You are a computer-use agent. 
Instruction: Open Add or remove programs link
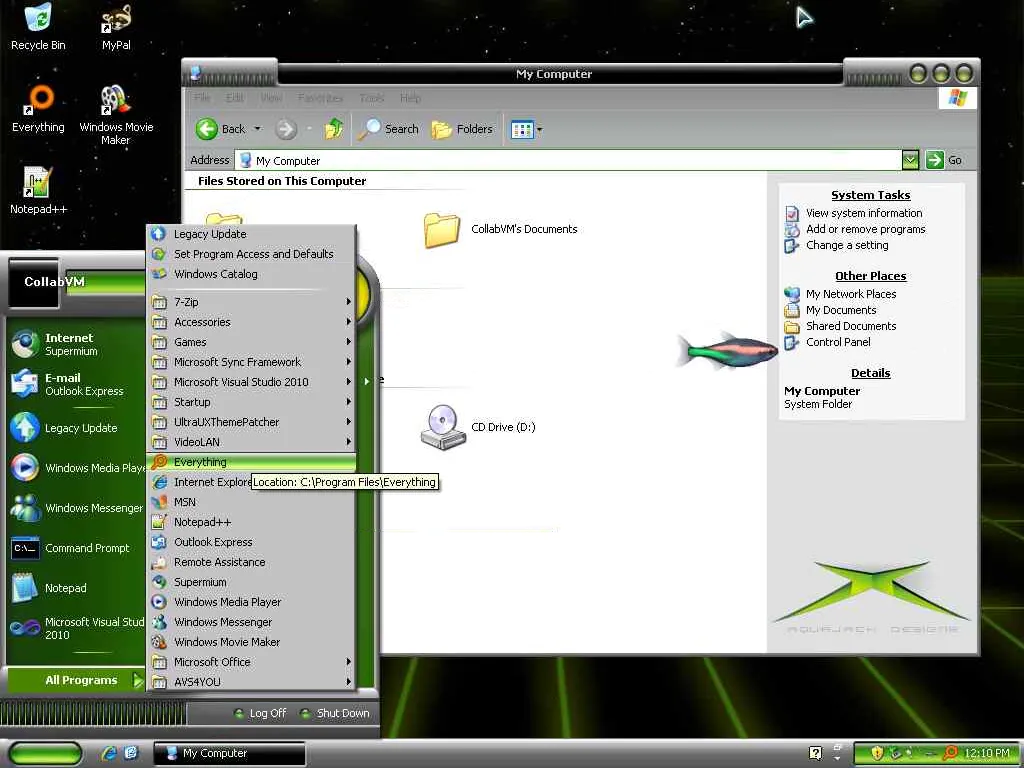865,229
